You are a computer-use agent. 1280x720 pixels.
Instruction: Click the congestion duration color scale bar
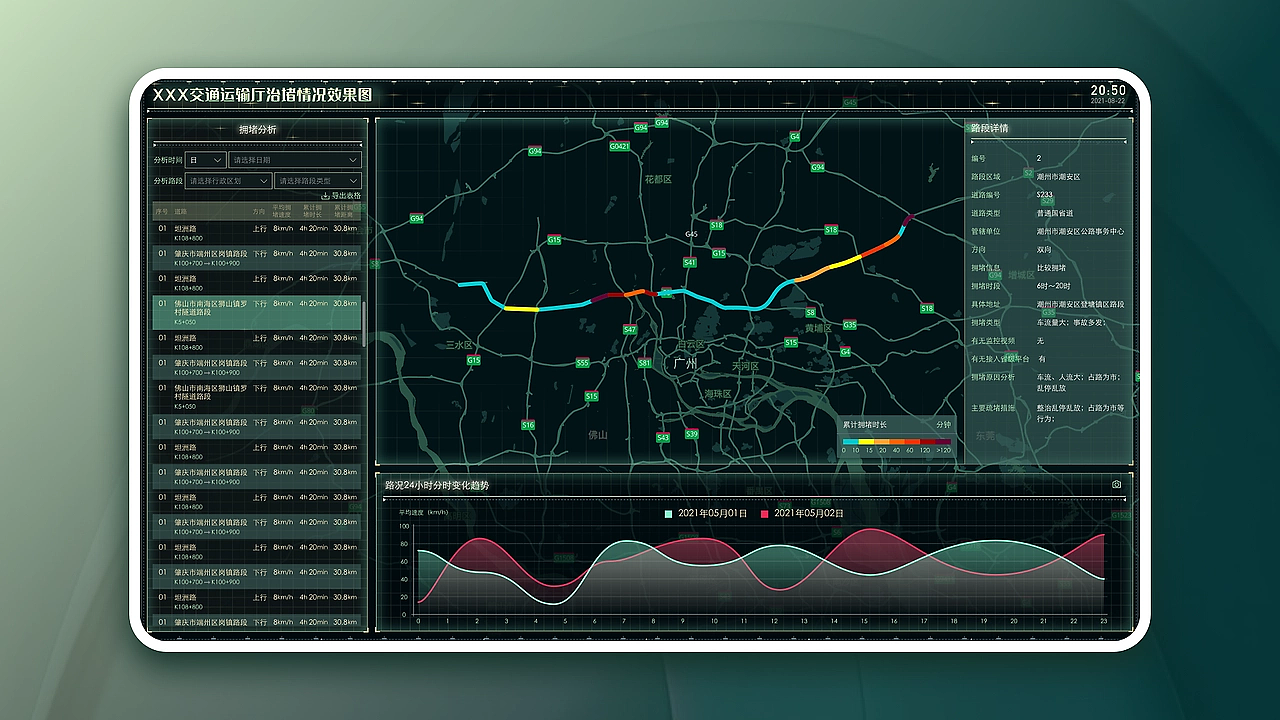pyautogui.click(x=896, y=441)
